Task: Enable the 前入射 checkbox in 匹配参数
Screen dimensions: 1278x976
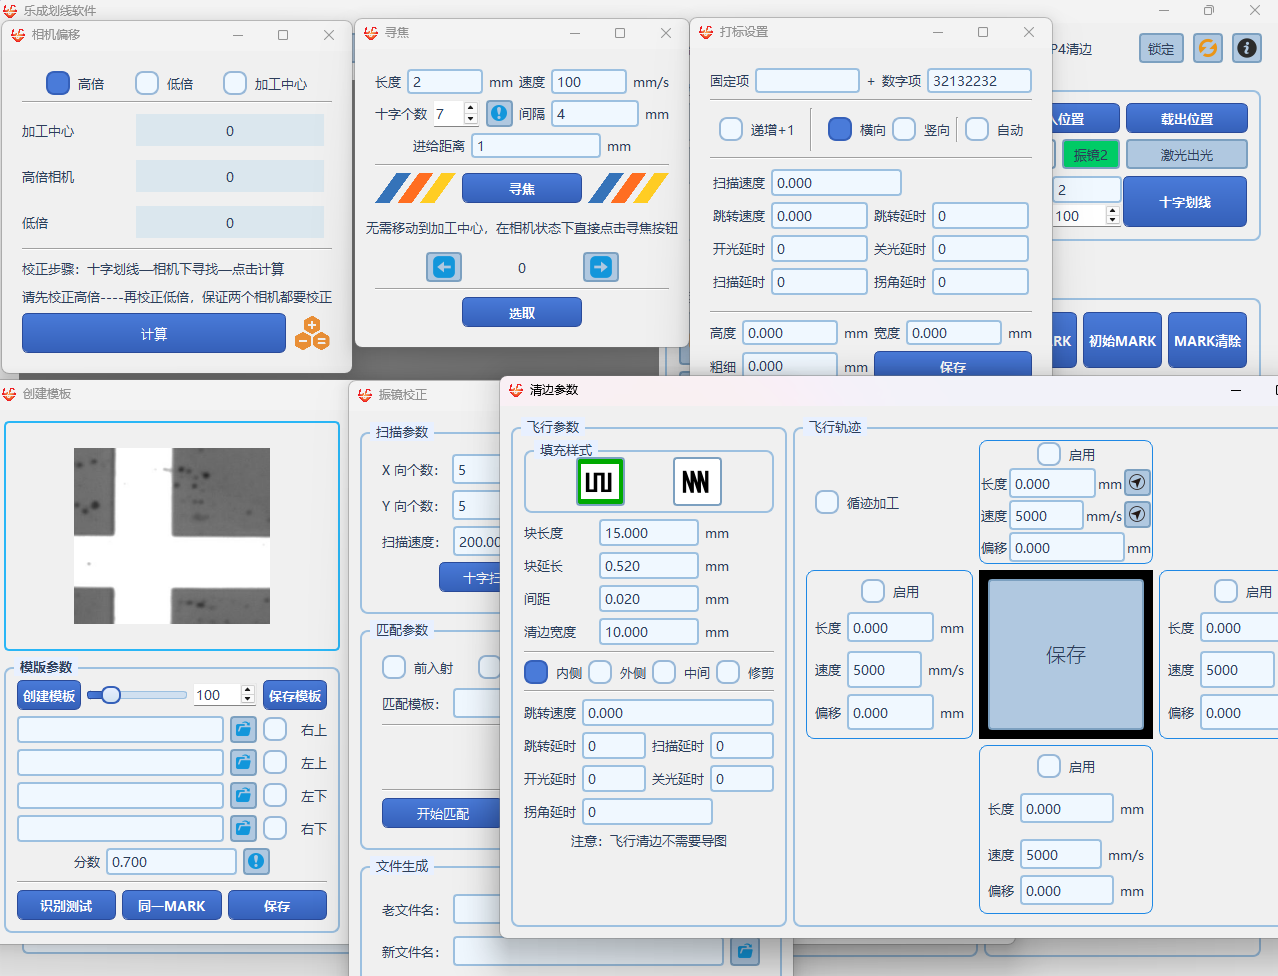Action: 394,667
